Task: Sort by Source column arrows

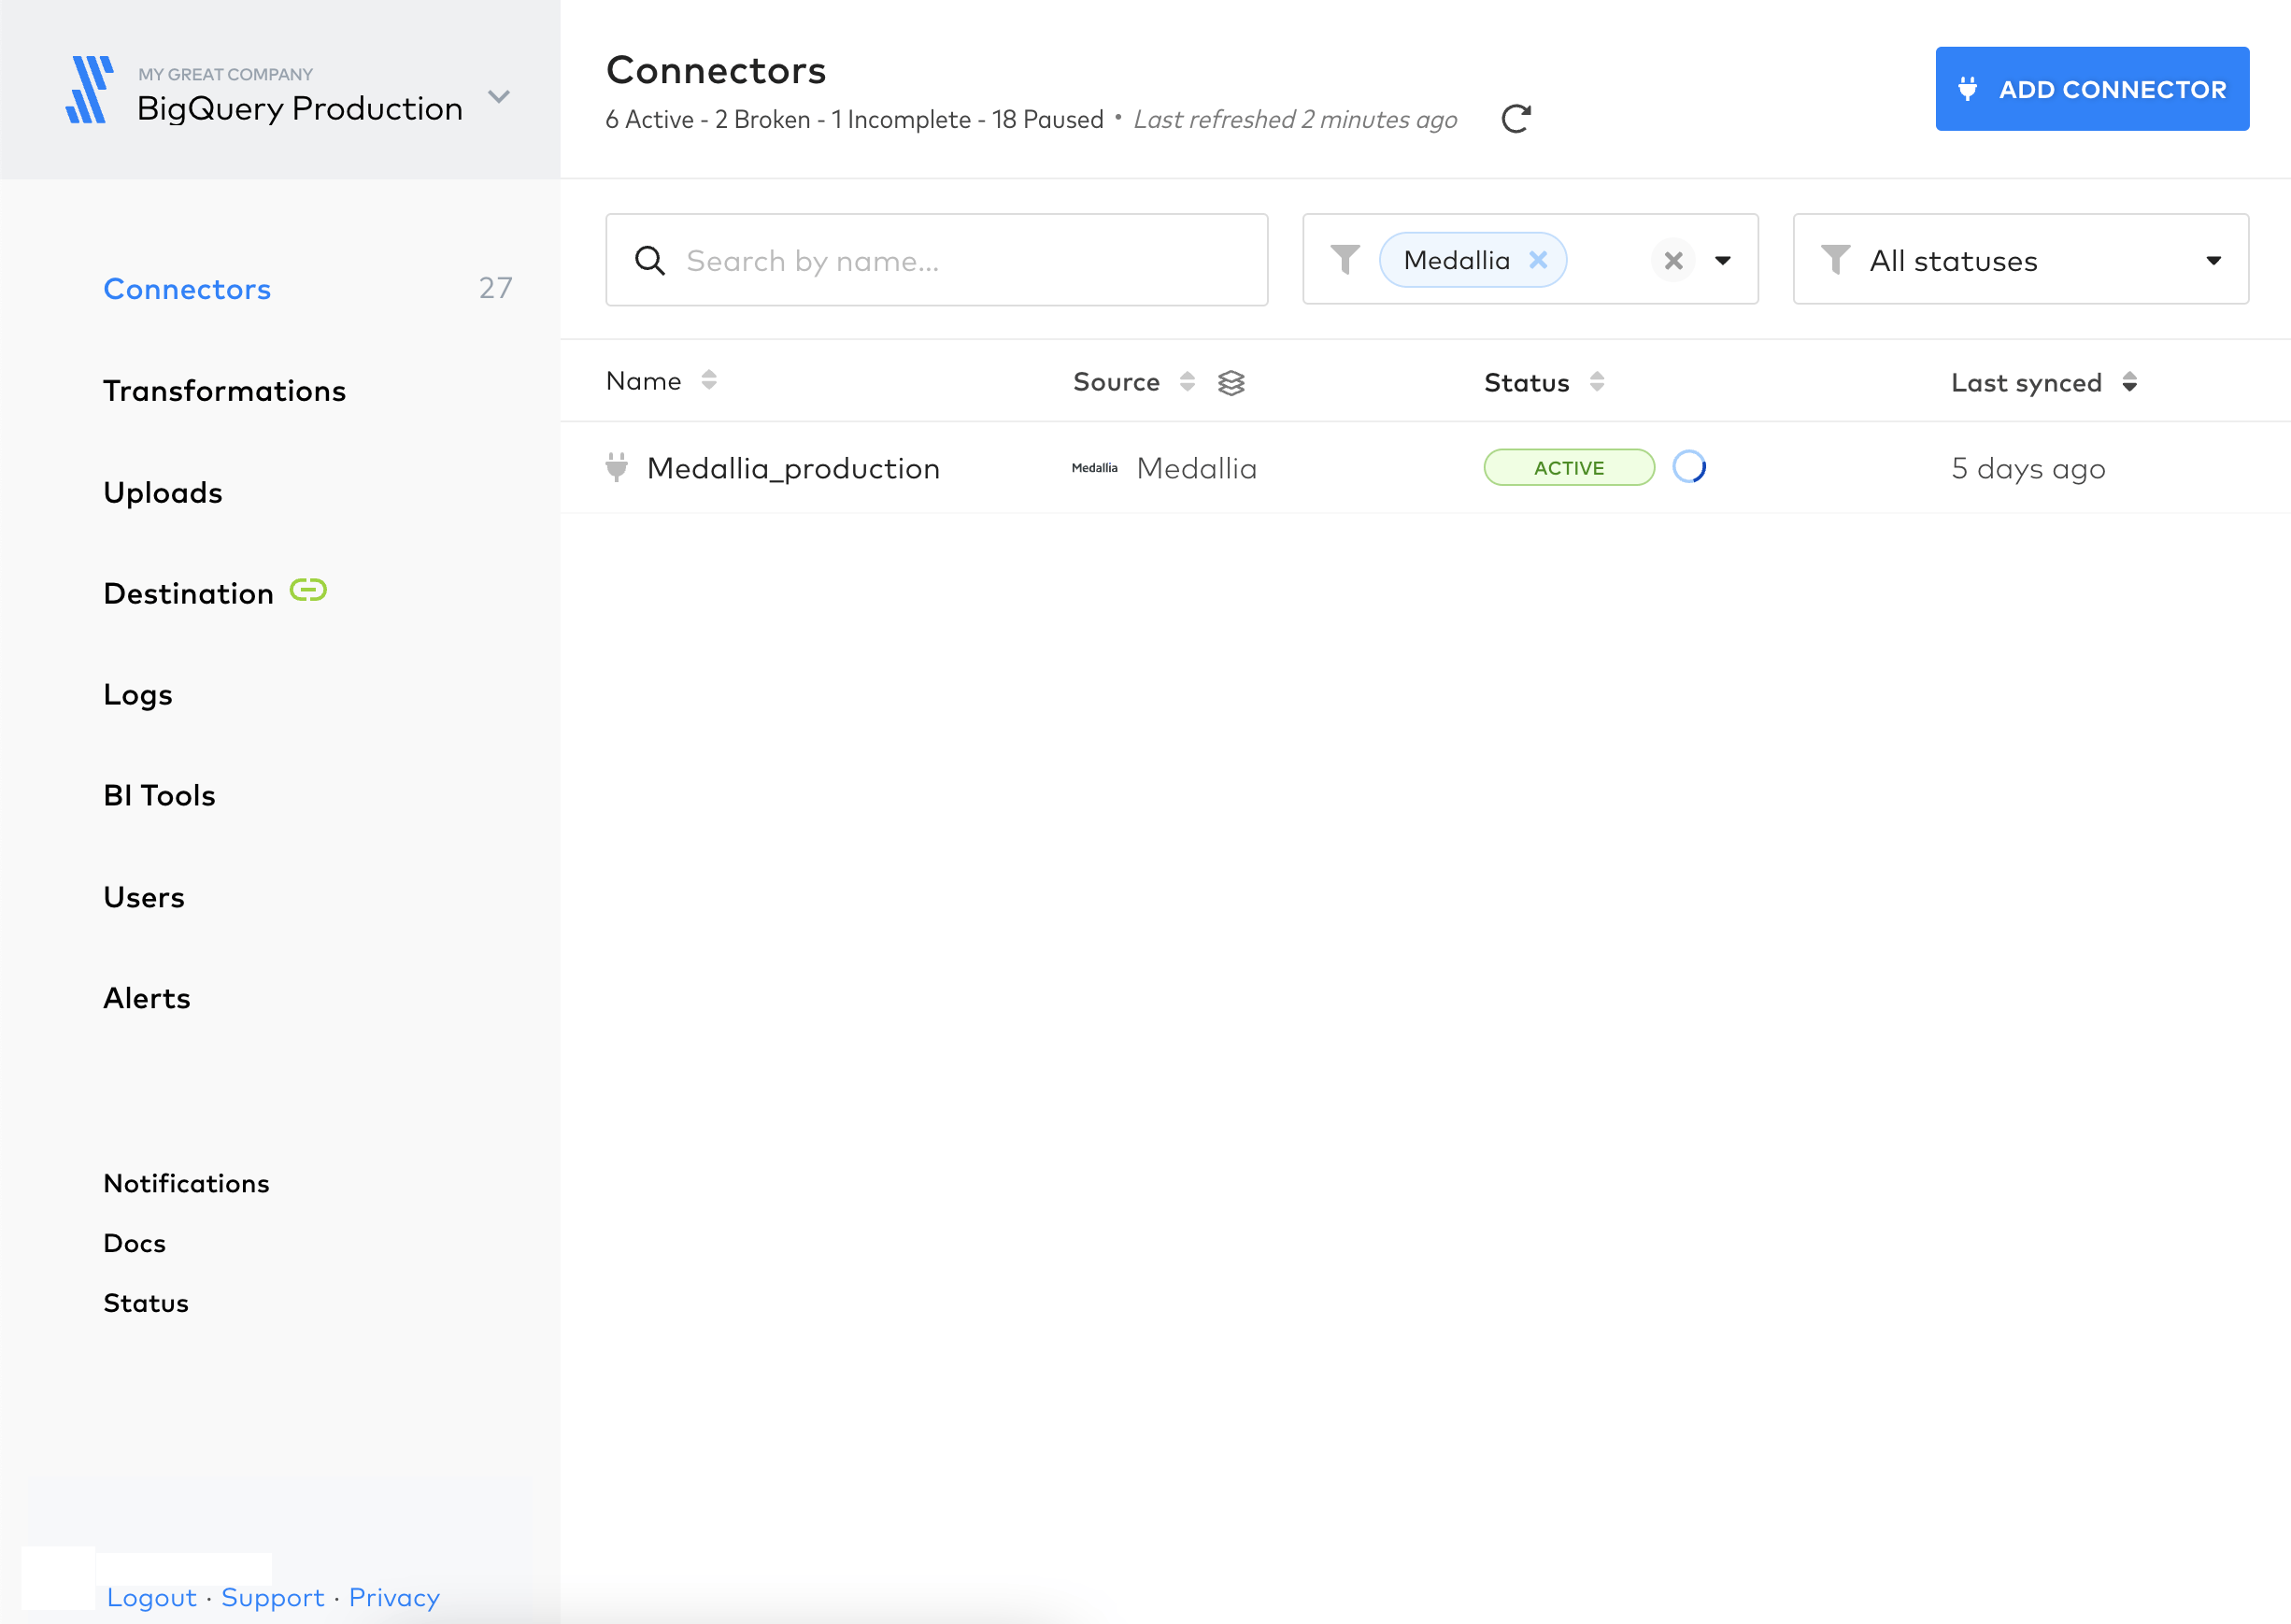Action: click(1187, 381)
